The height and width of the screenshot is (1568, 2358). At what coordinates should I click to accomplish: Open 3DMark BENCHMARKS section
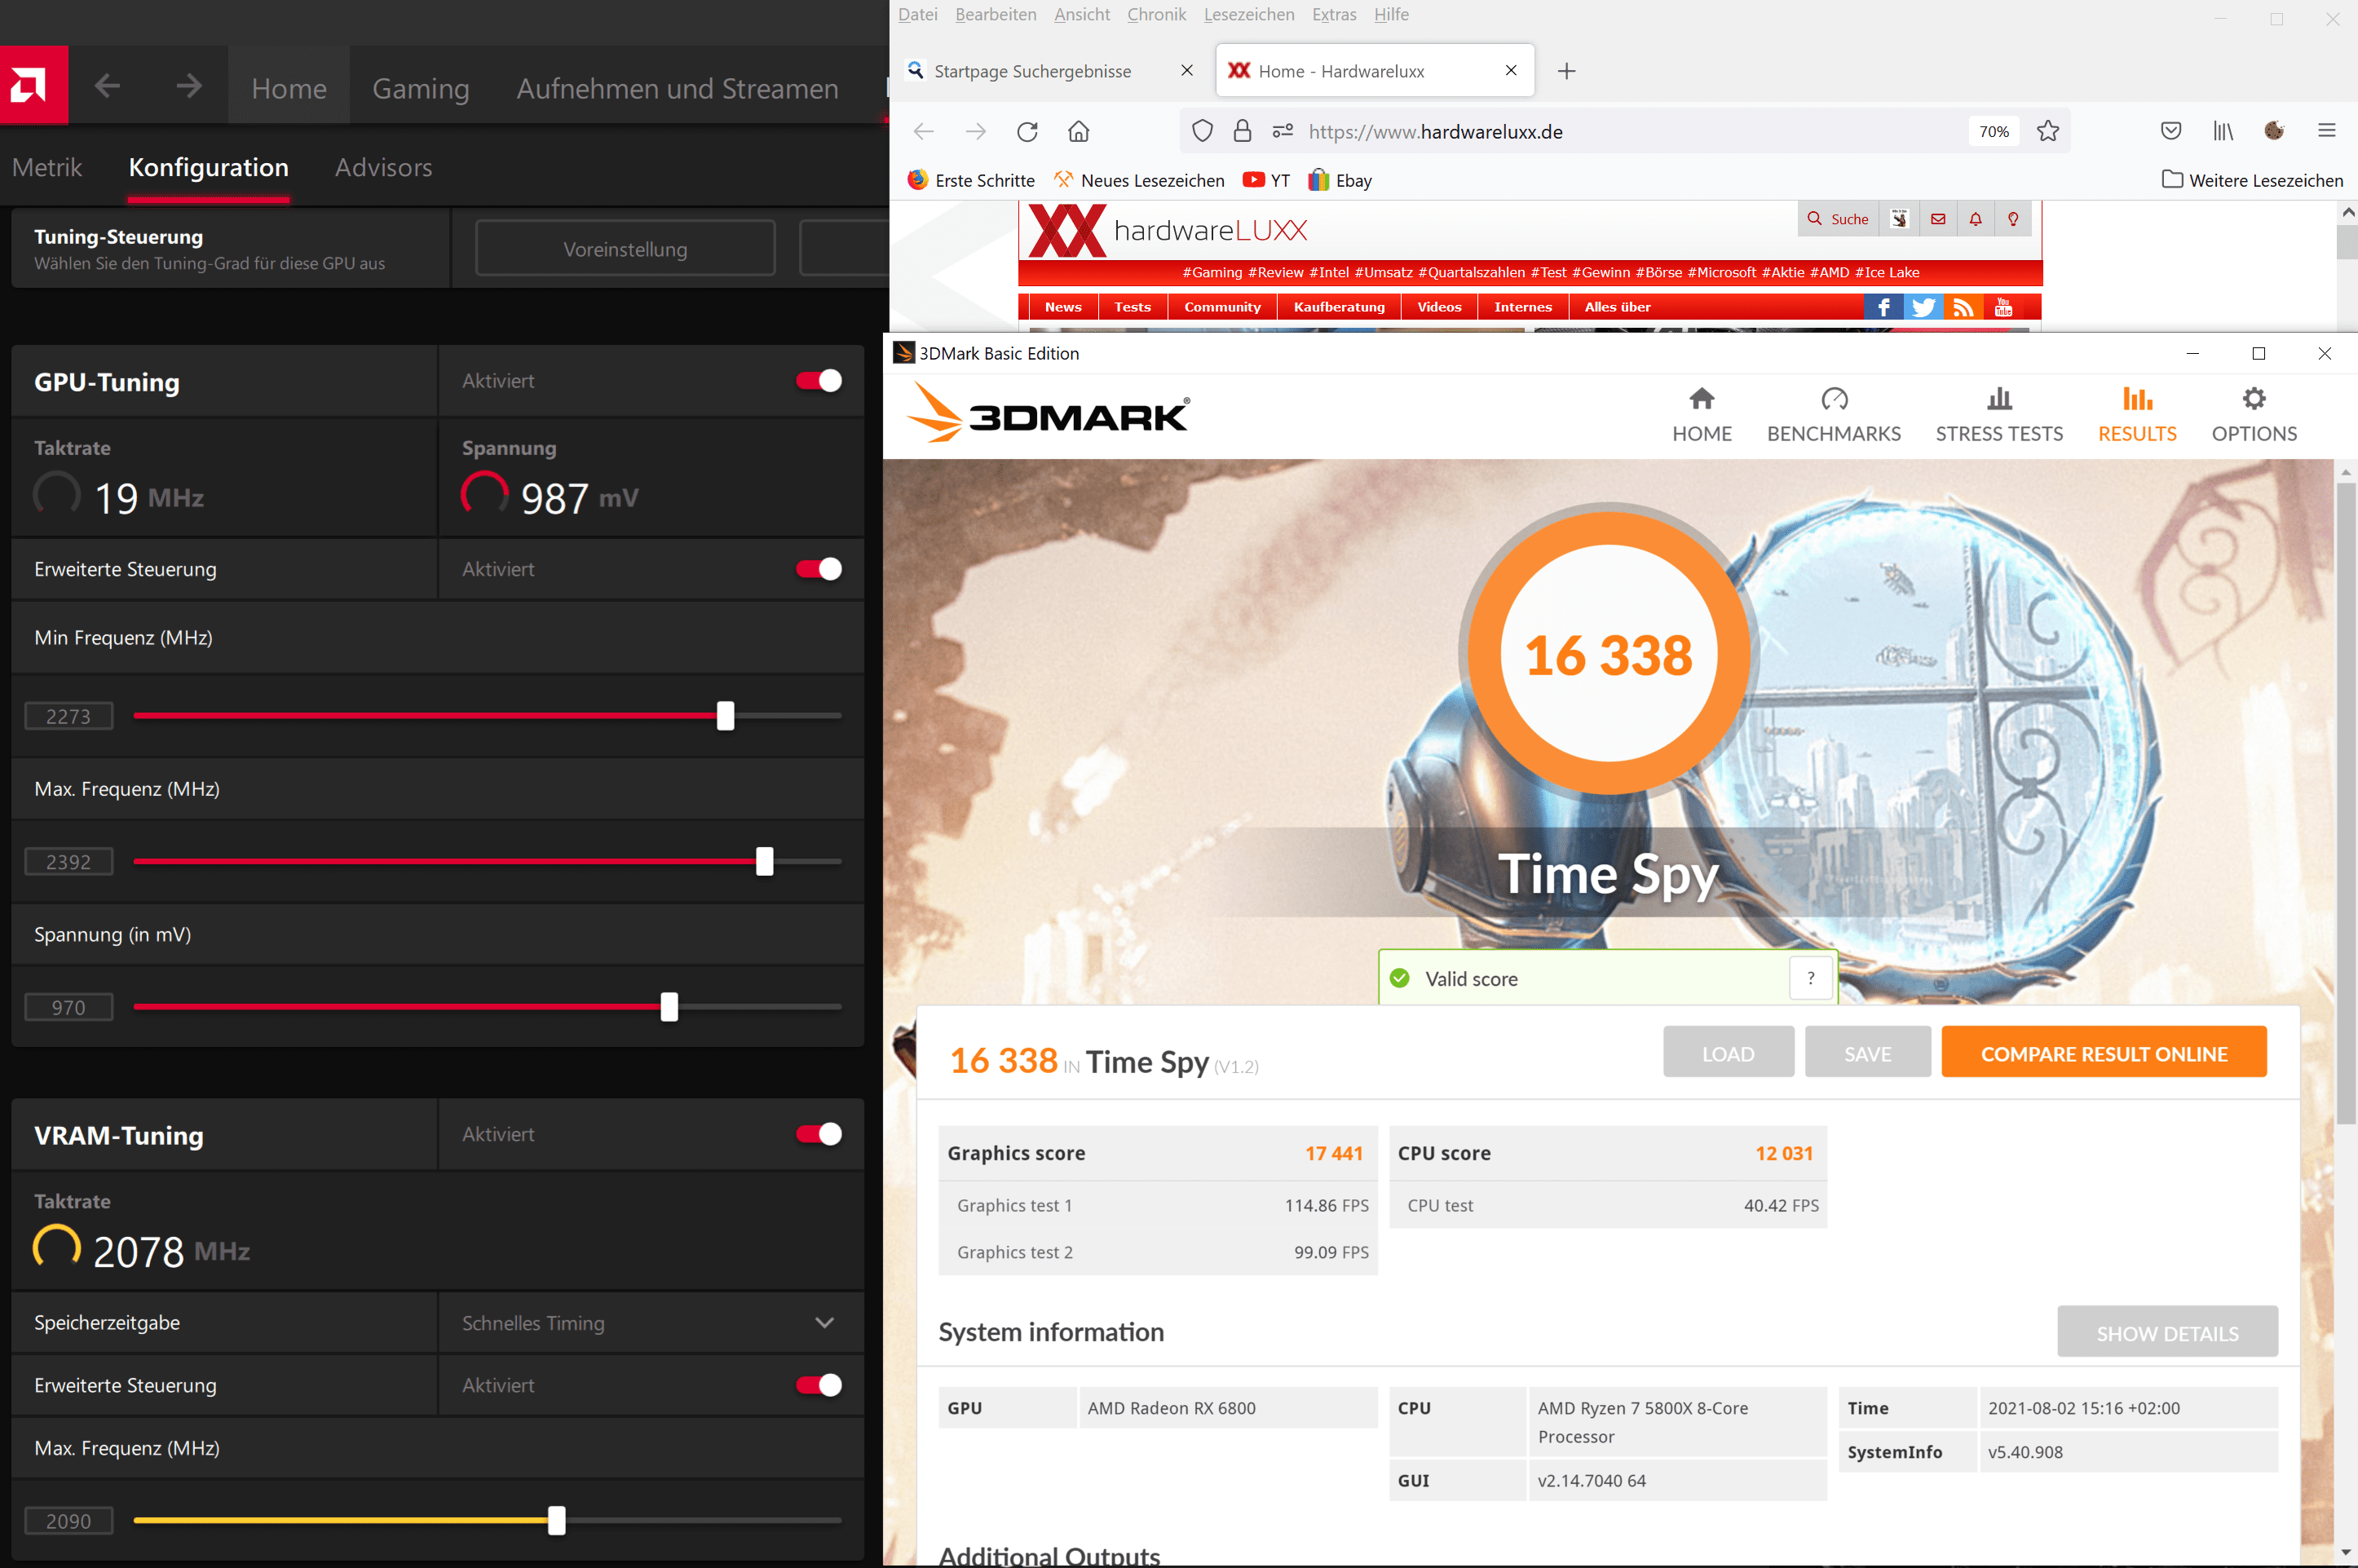point(1834,415)
